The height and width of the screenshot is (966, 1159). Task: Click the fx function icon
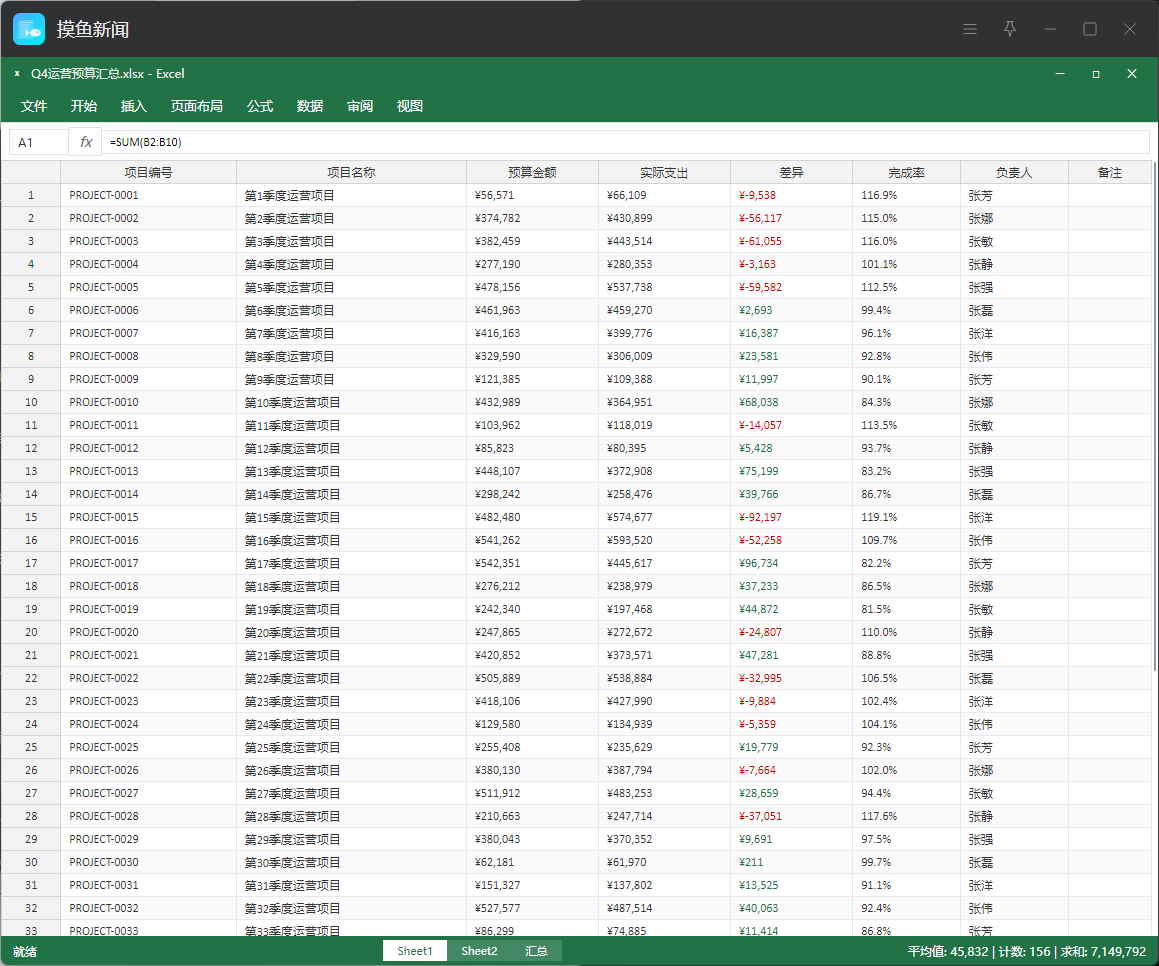pyautogui.click(x=86, y=142)
